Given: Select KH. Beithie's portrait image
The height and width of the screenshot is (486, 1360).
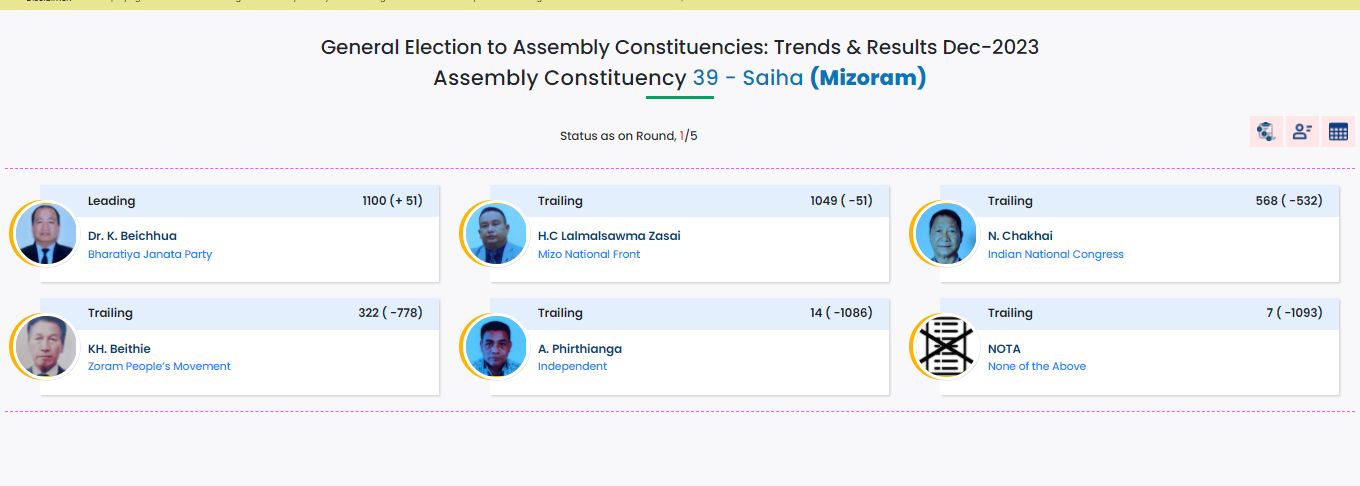Looking at the screenshot, I should 46,346.
